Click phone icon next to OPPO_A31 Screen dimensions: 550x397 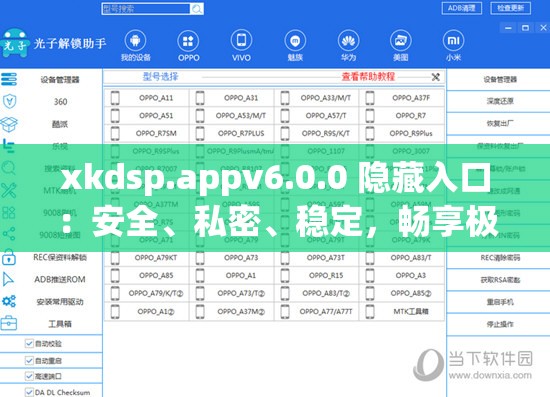[x=200, y=98]
